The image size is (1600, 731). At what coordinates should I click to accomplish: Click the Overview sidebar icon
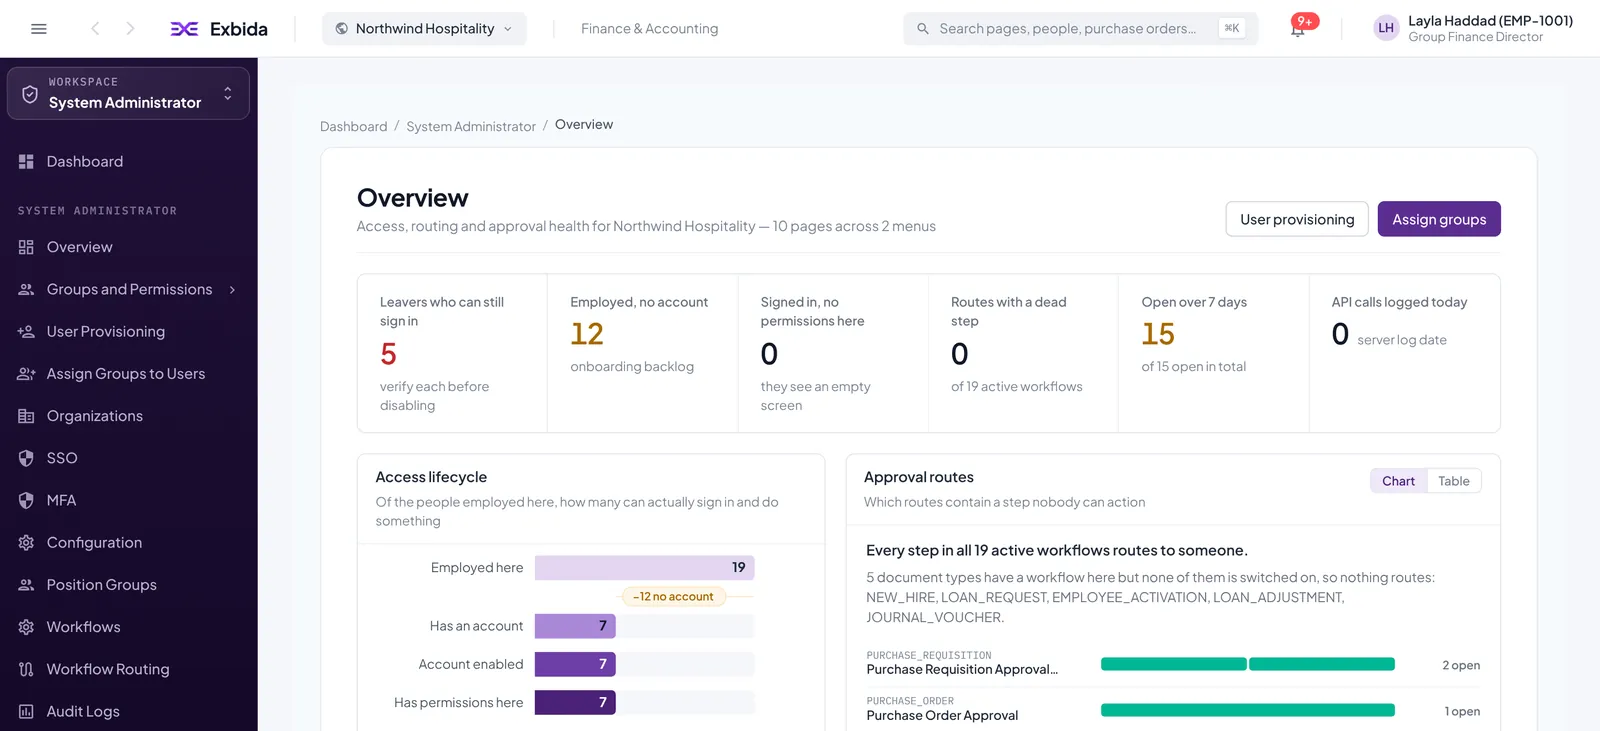tap(26, 247)
